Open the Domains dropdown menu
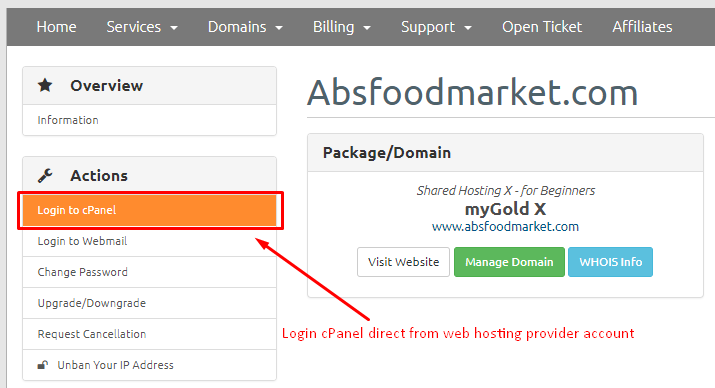Screen dimensions: 715x388 point(245,27)
